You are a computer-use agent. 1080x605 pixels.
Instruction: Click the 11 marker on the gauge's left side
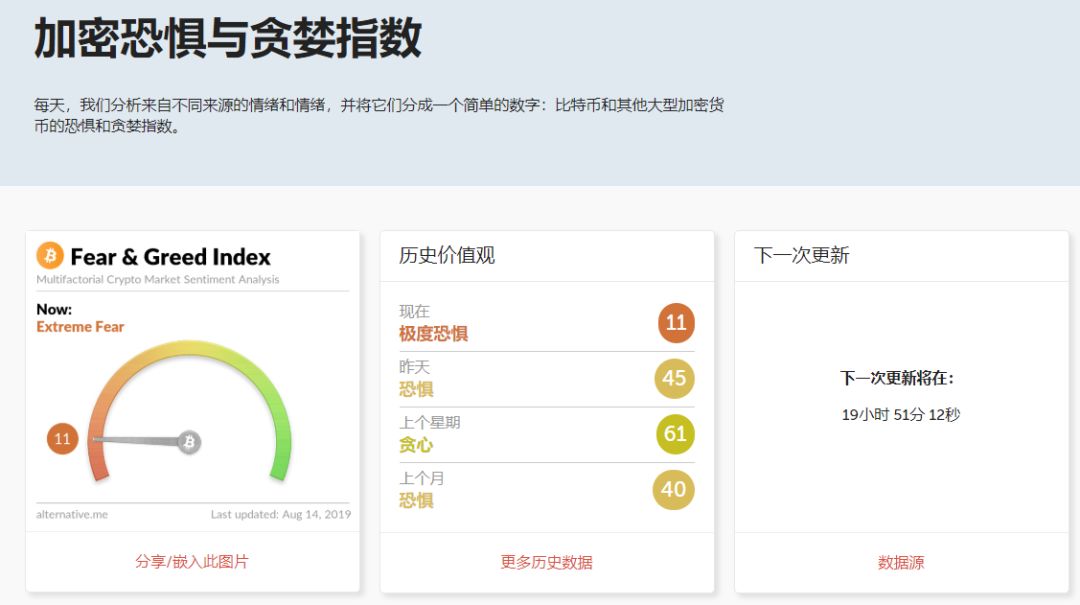[60, 437]
